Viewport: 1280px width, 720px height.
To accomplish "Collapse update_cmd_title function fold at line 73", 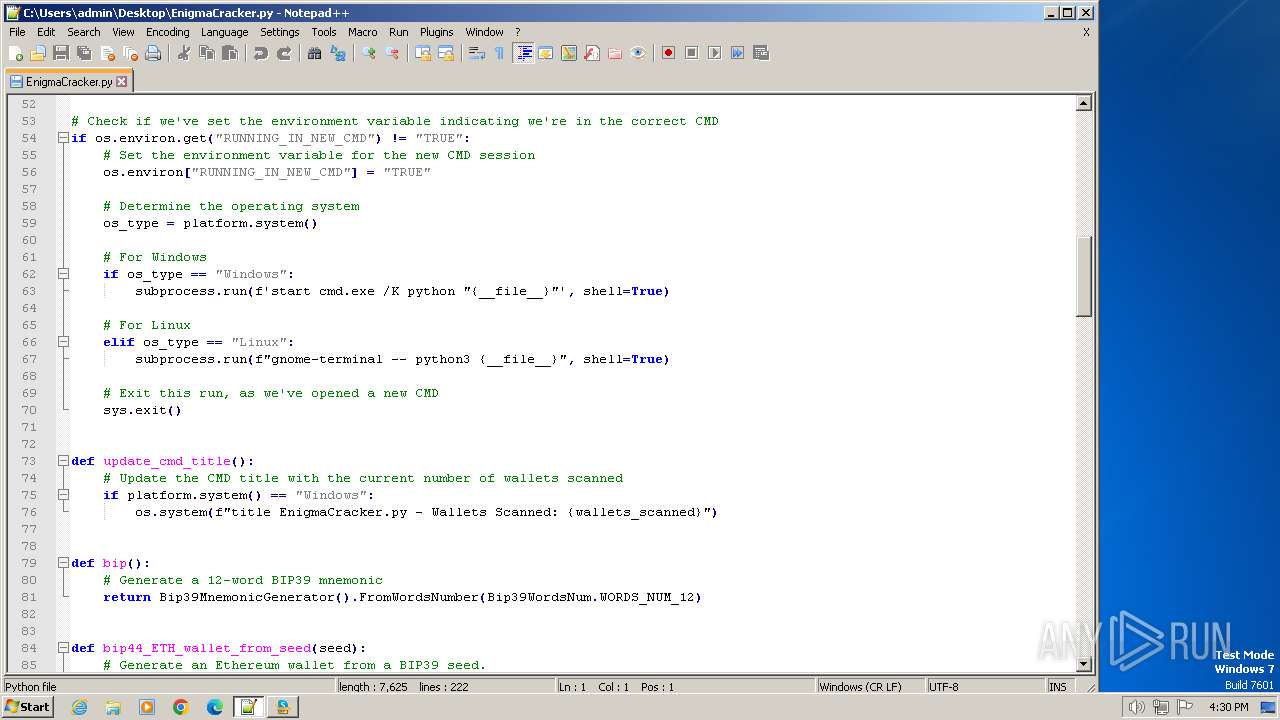I will pyautogui.click(x=63, y=461).
